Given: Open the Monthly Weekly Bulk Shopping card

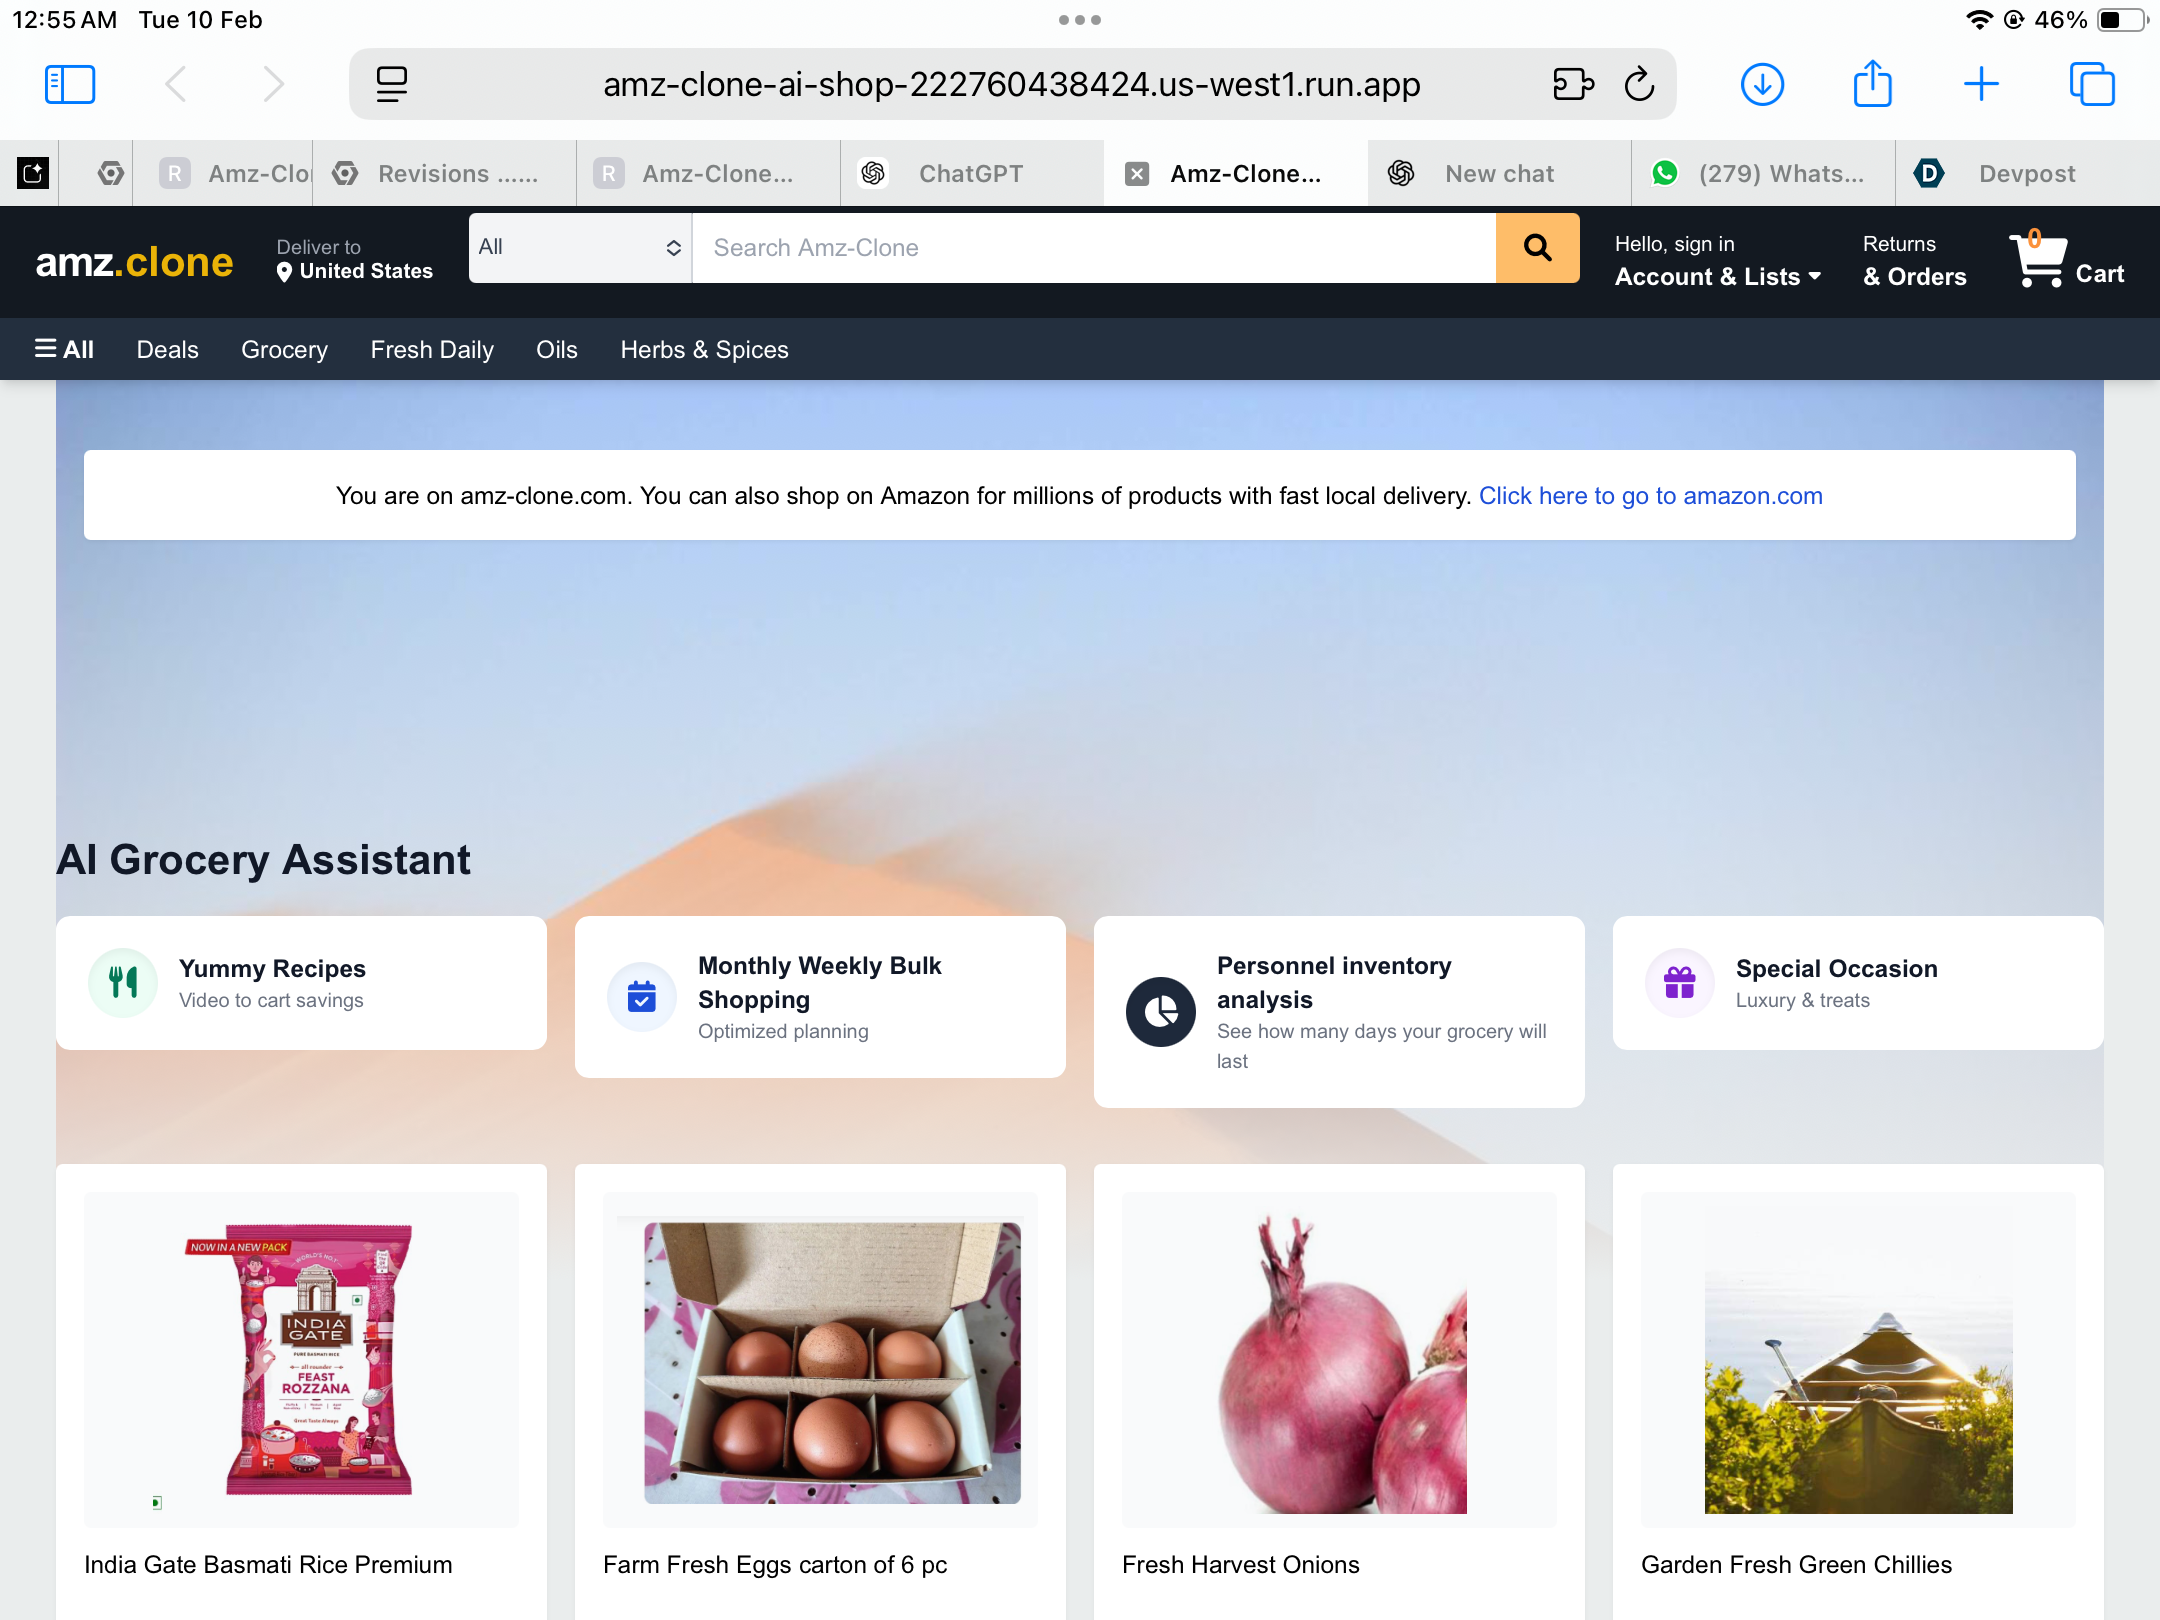Looking at the screenshot, I should 820,997.
